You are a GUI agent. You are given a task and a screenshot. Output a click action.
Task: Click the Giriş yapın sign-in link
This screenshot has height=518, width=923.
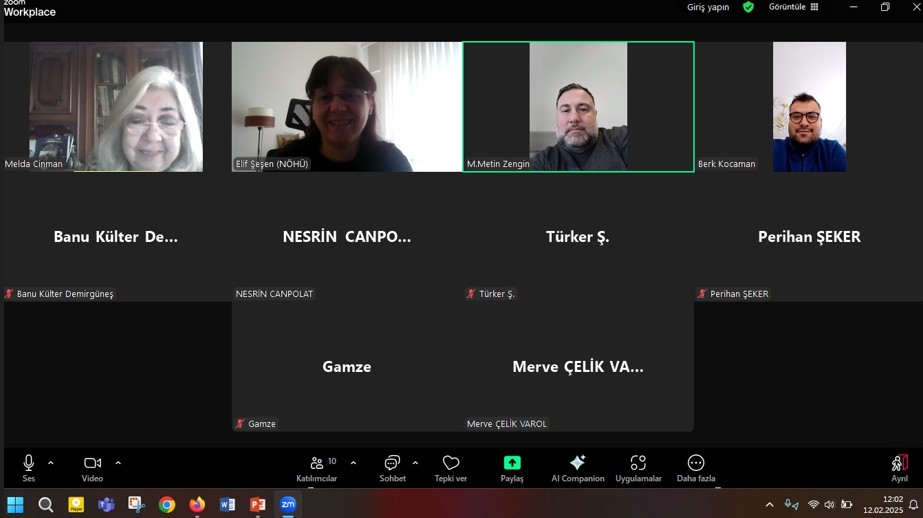pyautogui.click(x=707, y=7)
